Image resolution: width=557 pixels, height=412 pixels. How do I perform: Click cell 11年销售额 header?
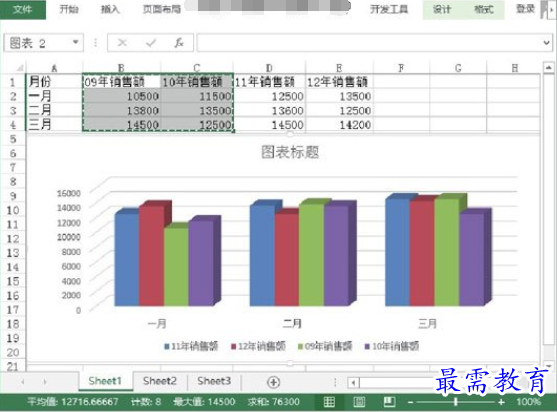point(269,82)
